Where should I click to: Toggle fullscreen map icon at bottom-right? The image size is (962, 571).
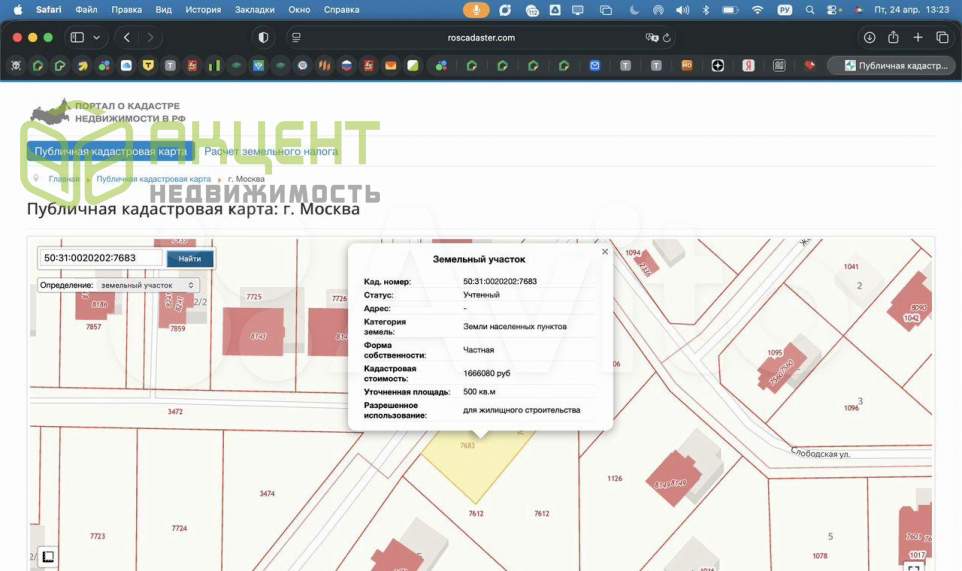913,567
